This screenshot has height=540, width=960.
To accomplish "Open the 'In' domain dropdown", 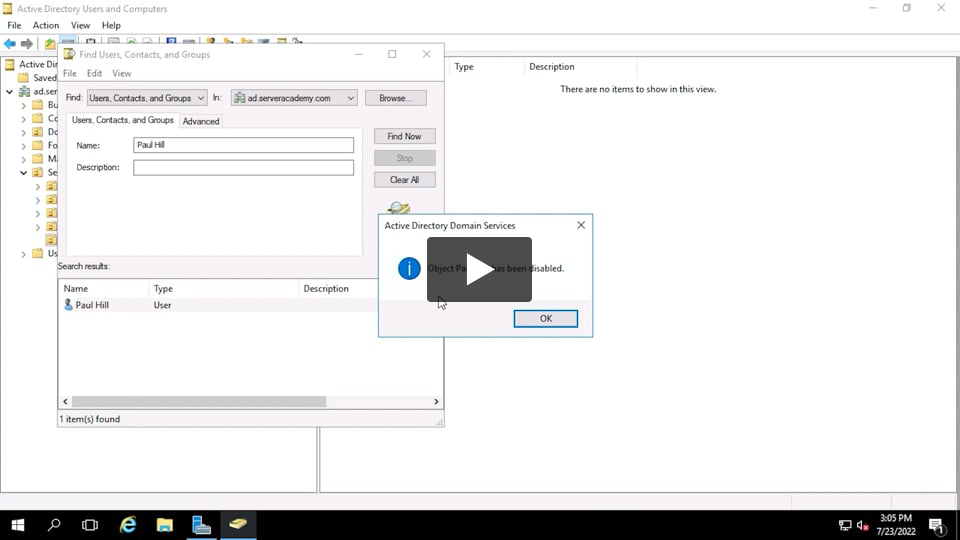I will pos(294,98).
